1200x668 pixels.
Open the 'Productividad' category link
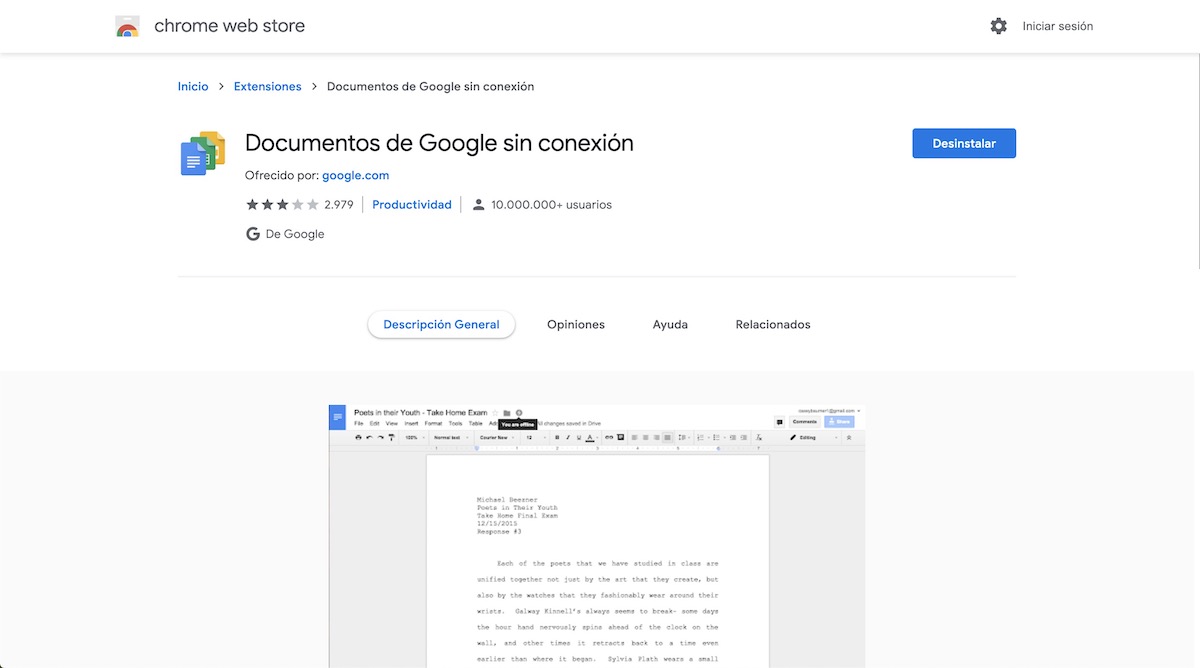click(x=412, y=205)
